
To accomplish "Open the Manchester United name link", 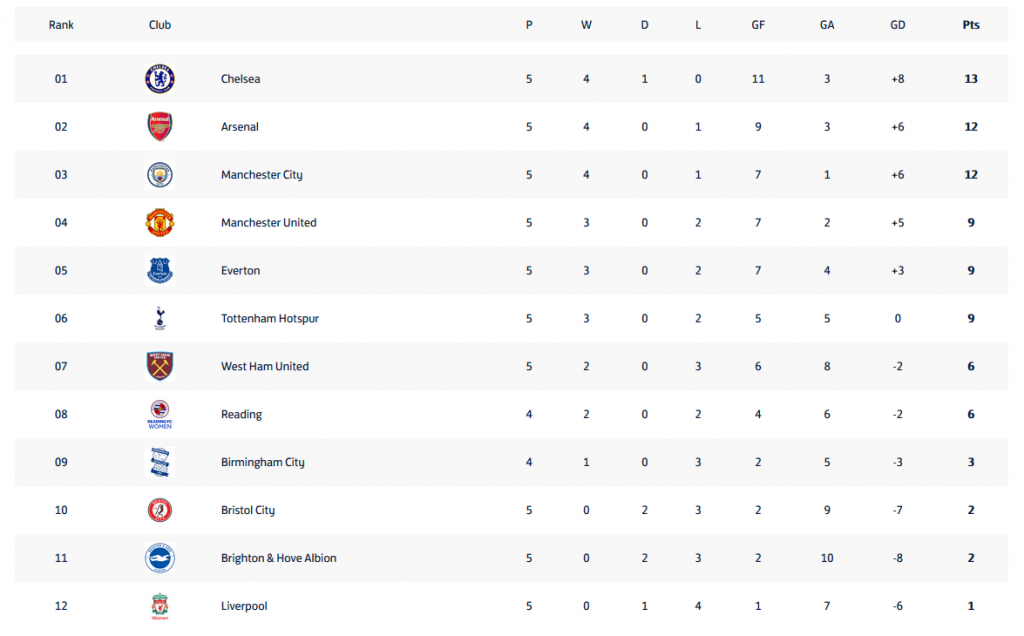I will pos(268,223).
